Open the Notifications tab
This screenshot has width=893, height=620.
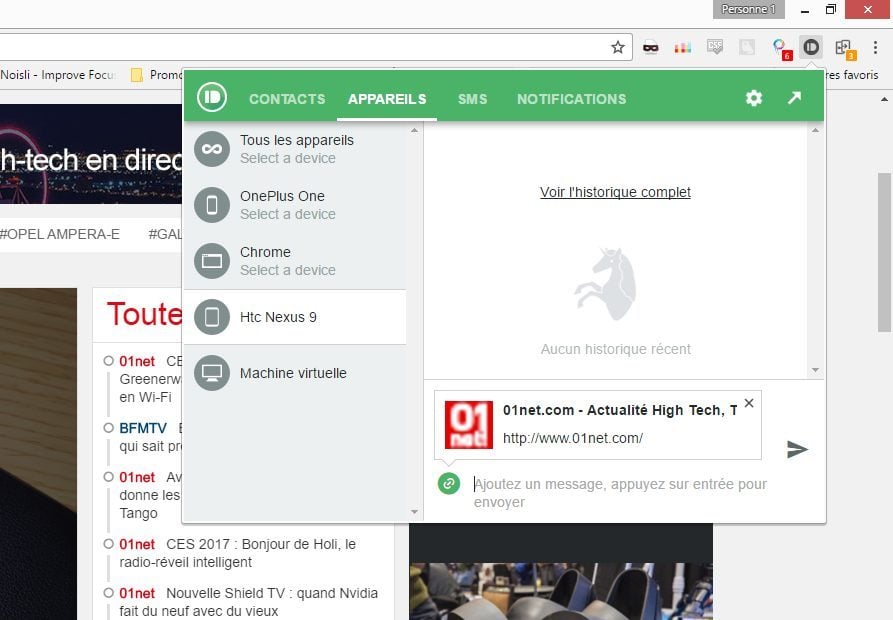571,99
